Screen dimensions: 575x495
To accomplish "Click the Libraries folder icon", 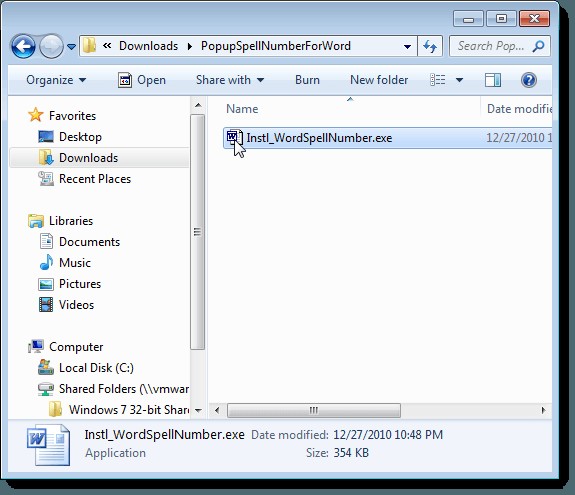I will pyautogui.click(x=36, y=221).
